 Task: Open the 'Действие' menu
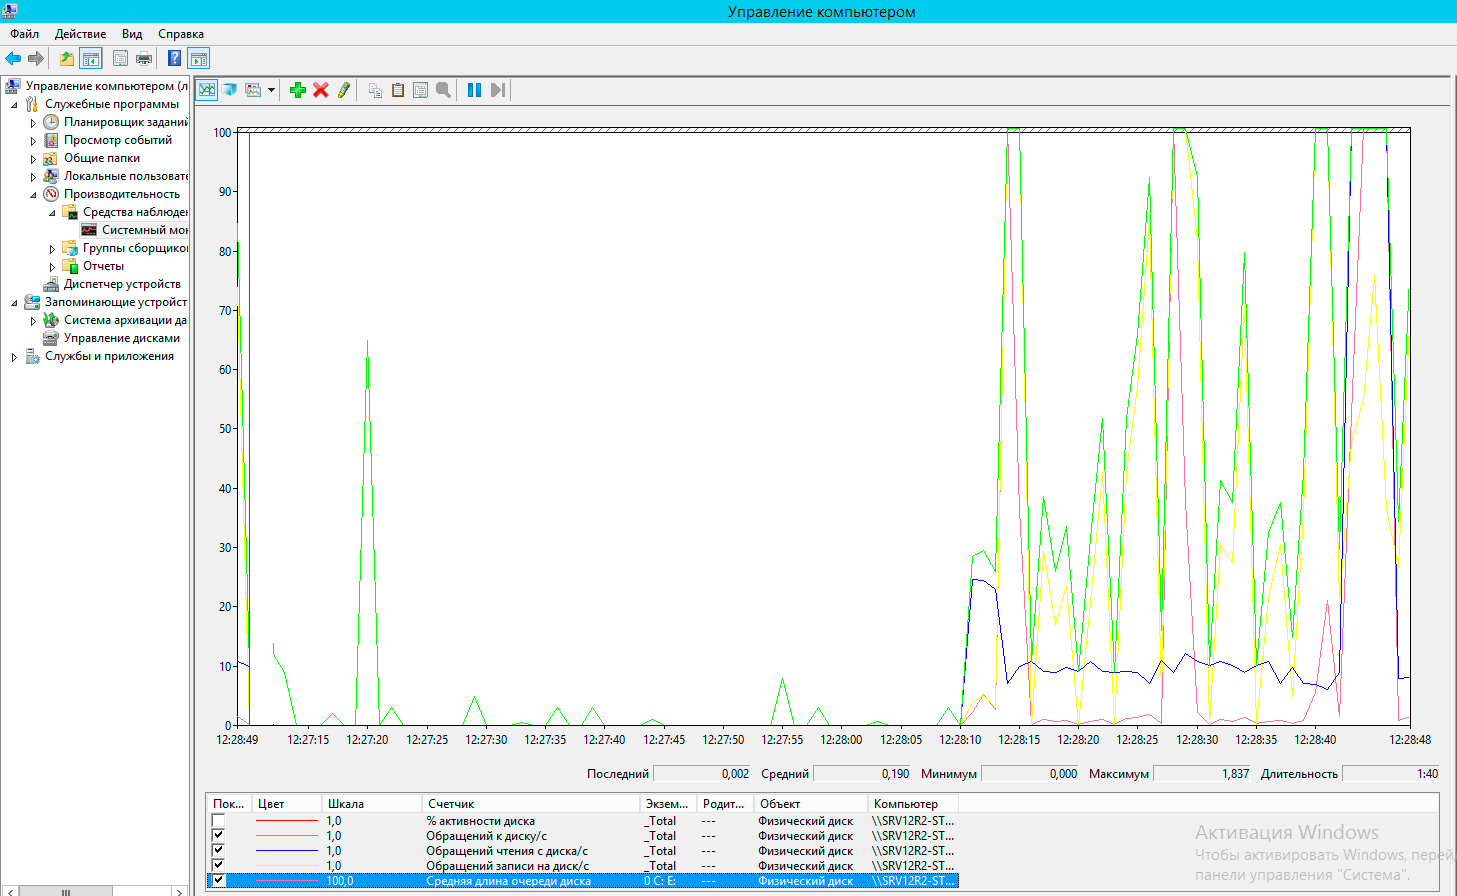80,34
